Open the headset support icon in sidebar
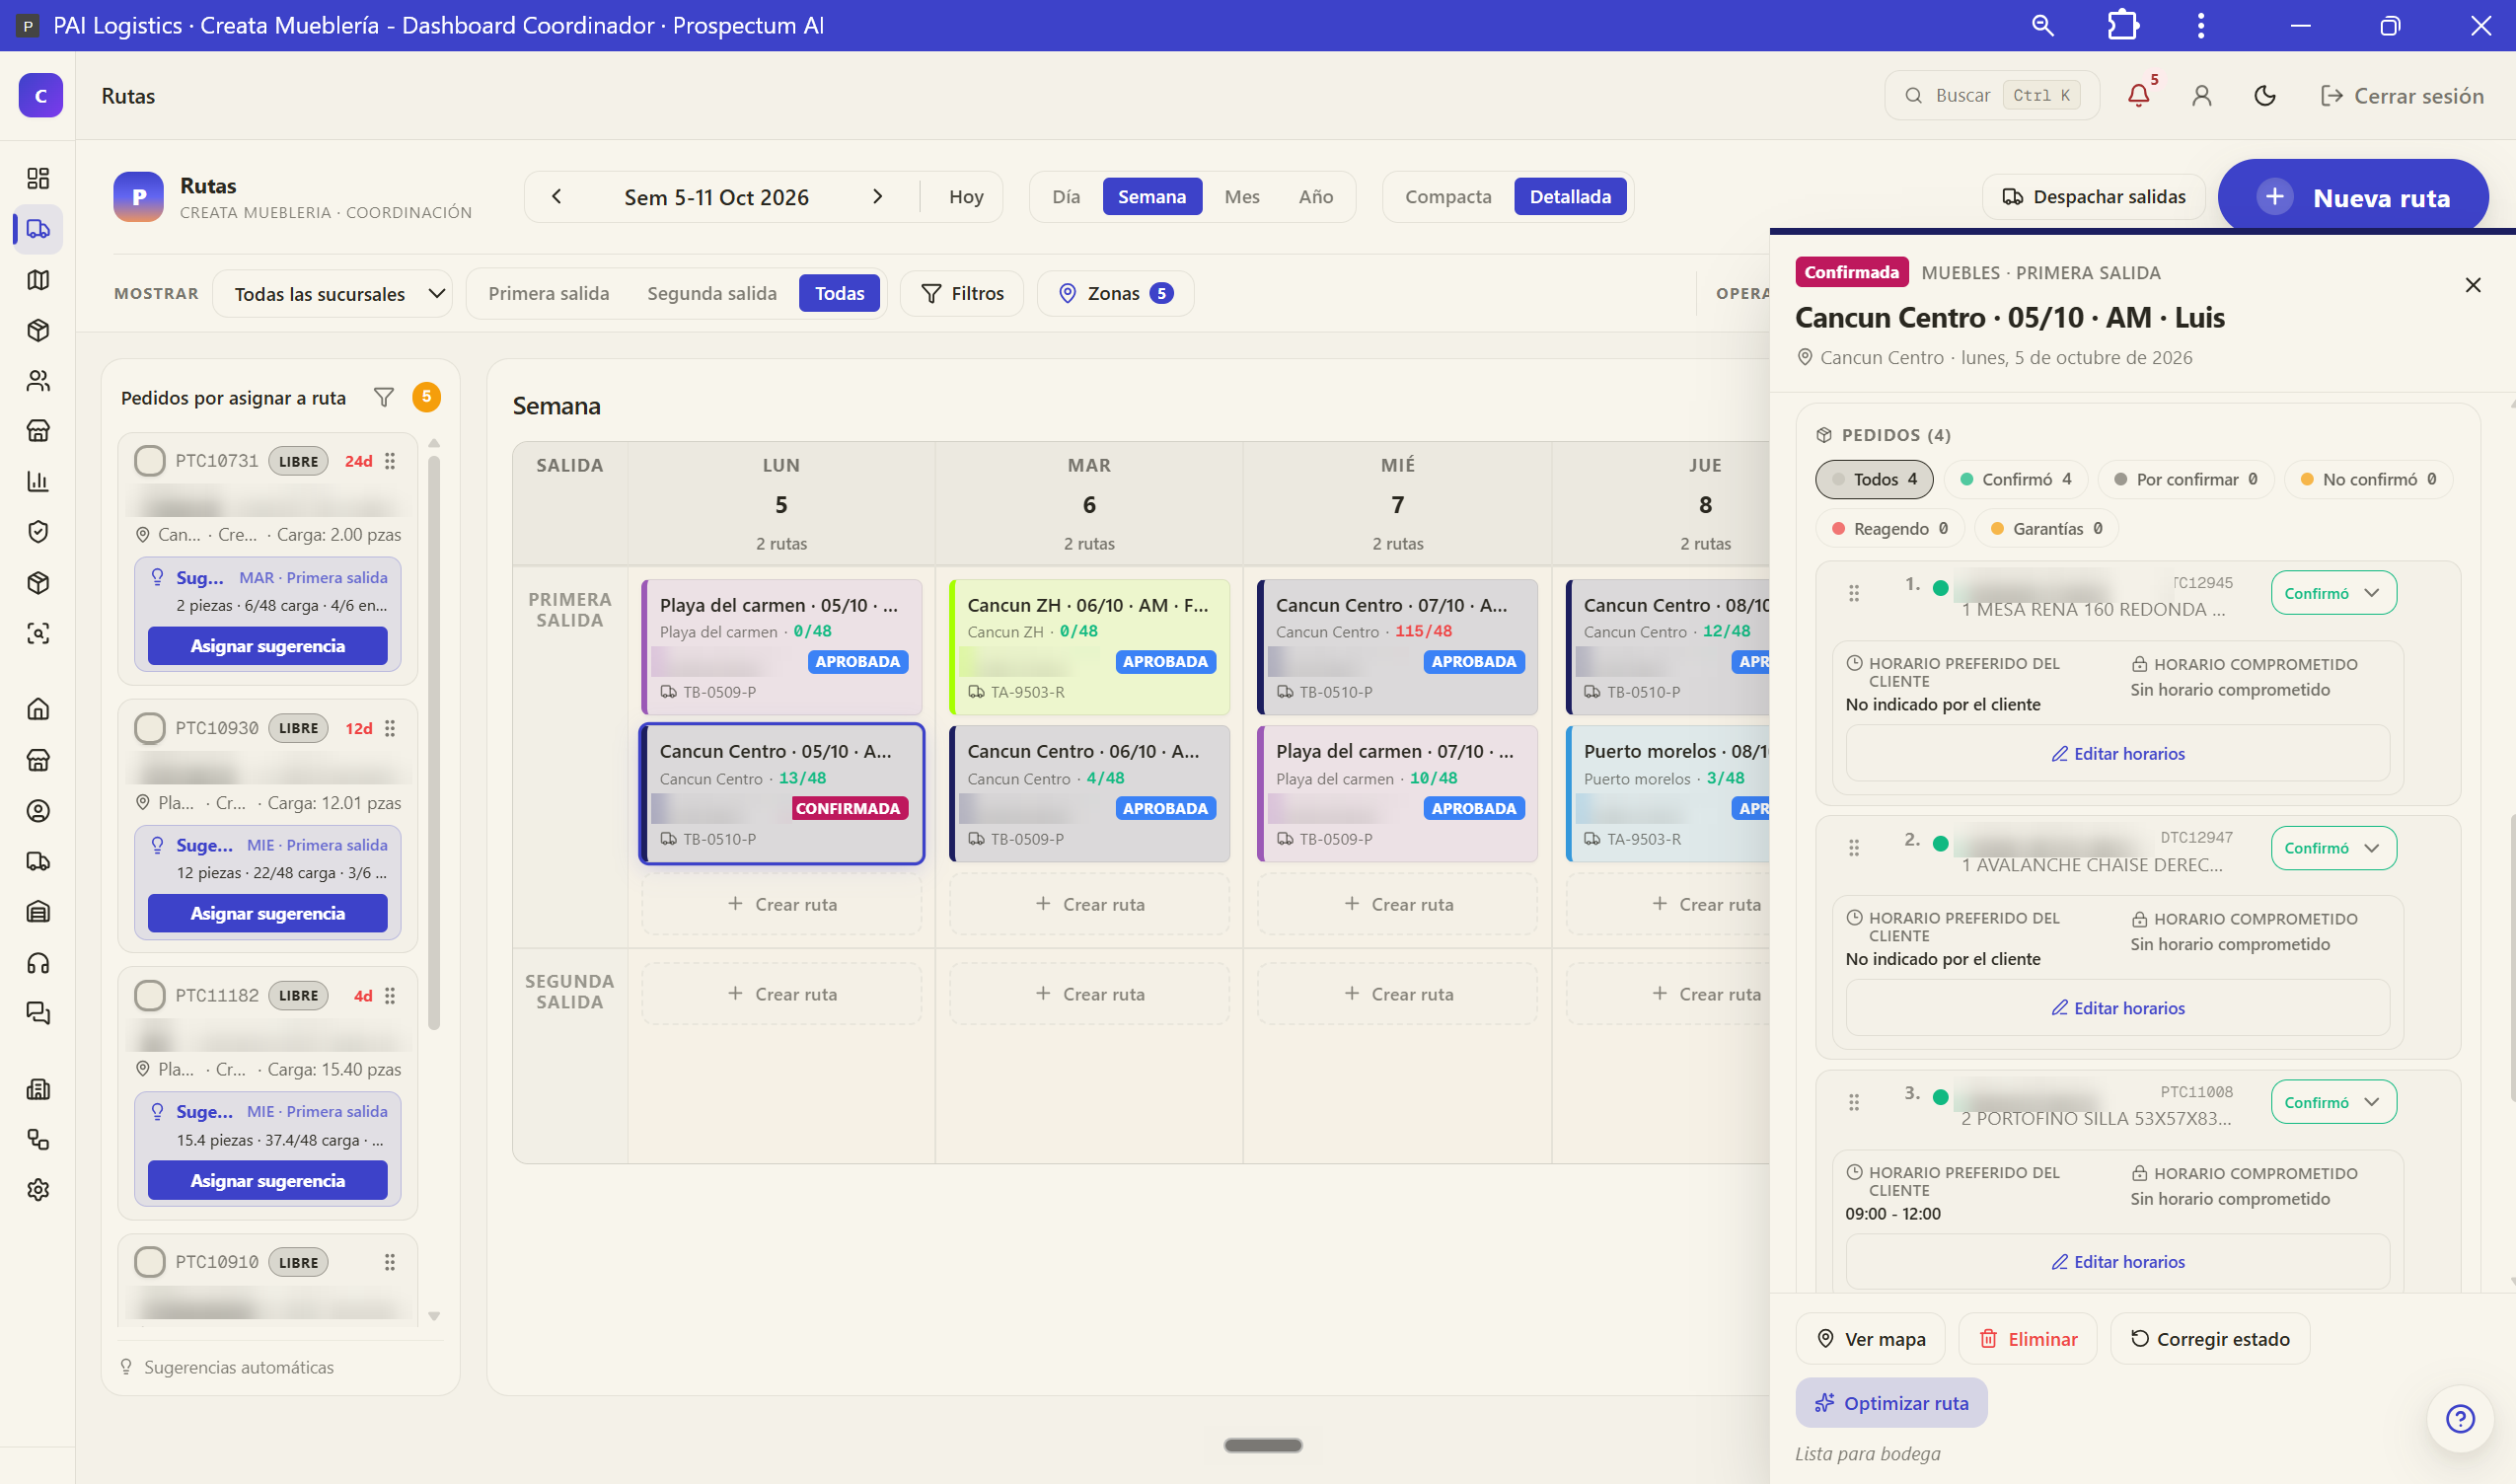Image resolution: width=2516 pixels, height=1484 pixels. coord(38,963)
